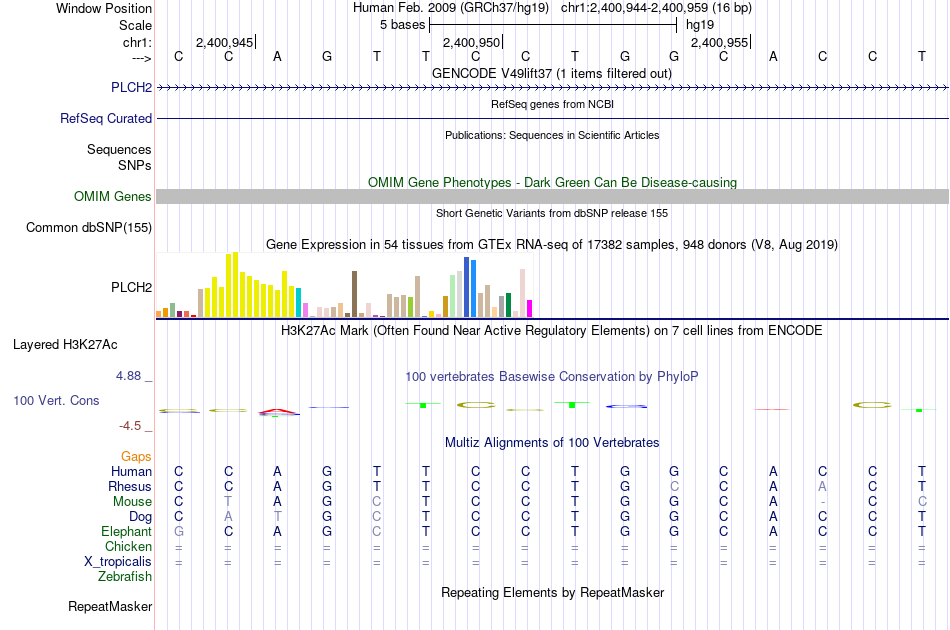Click the chr1 2,400,950 ruler position
The height and width of the screenshot is (630, 950).
tap(472, 42)
